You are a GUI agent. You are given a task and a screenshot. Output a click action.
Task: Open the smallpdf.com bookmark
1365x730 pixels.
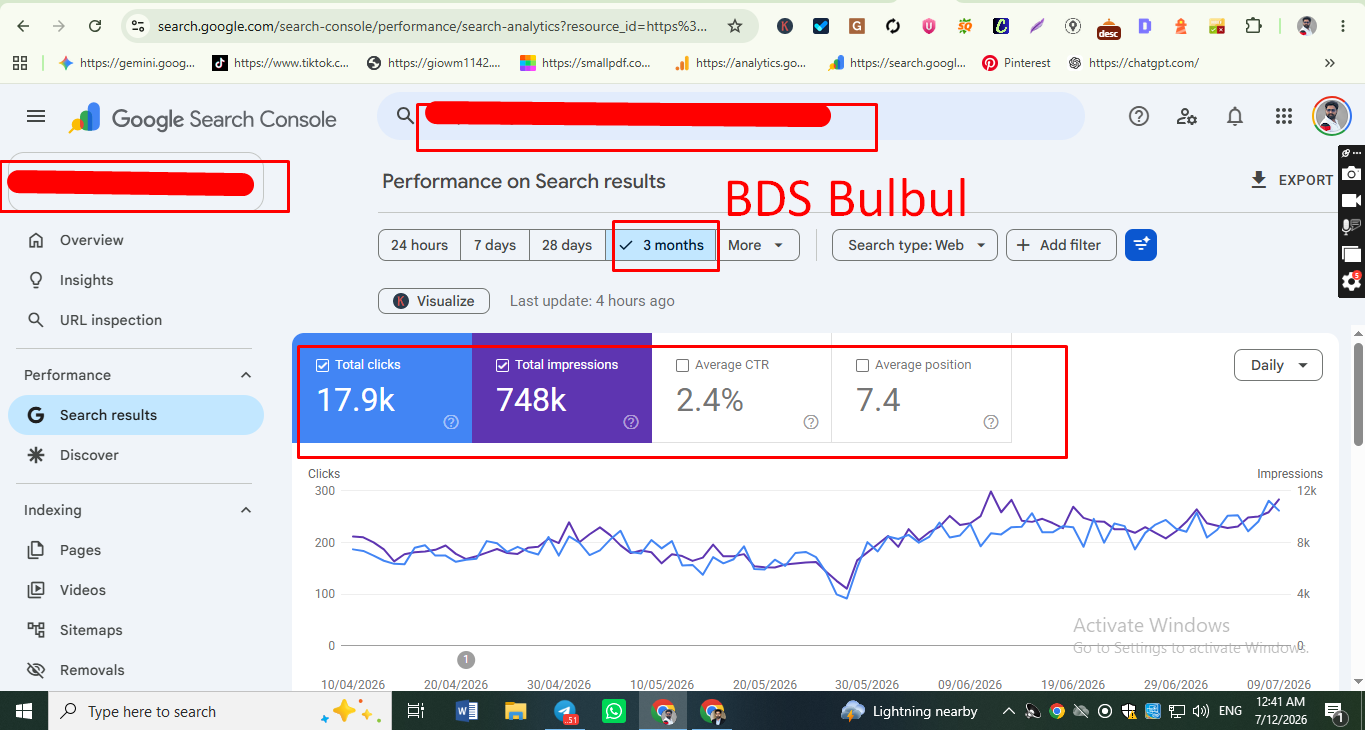[x=586, y=63]
